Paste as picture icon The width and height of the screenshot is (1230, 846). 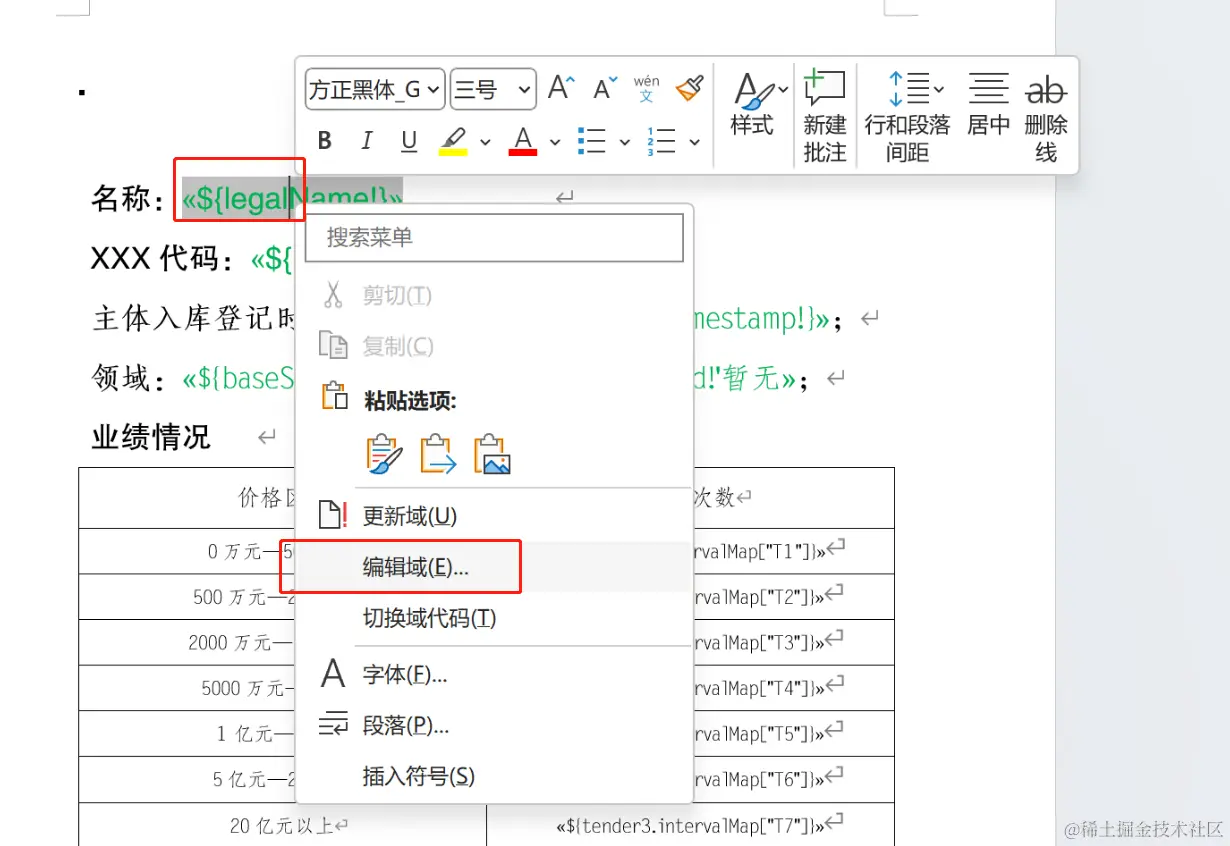tap(492, 454)
